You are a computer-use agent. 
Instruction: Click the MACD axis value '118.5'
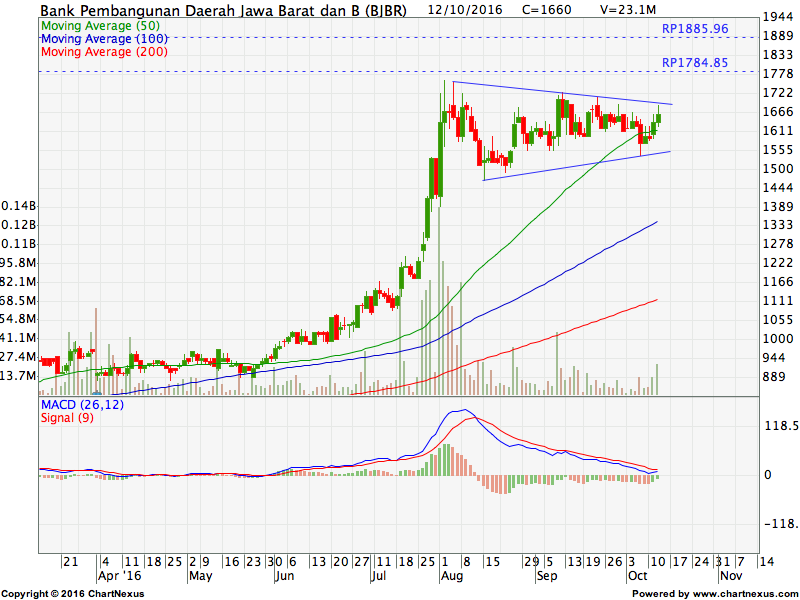tap(781, 426)
